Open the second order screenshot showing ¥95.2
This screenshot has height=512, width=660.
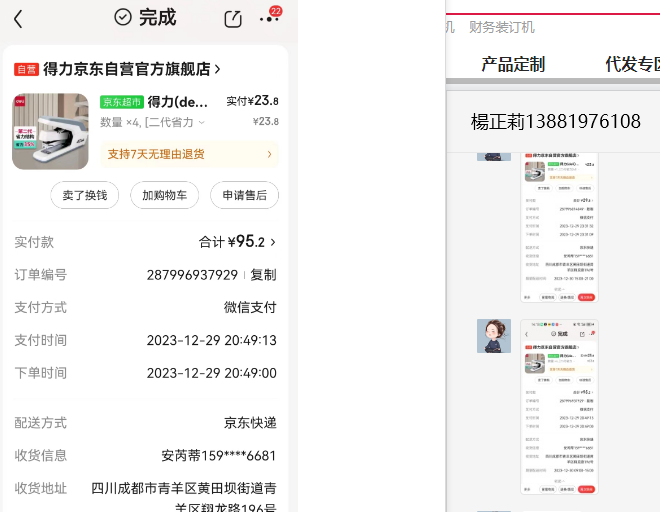559,407
